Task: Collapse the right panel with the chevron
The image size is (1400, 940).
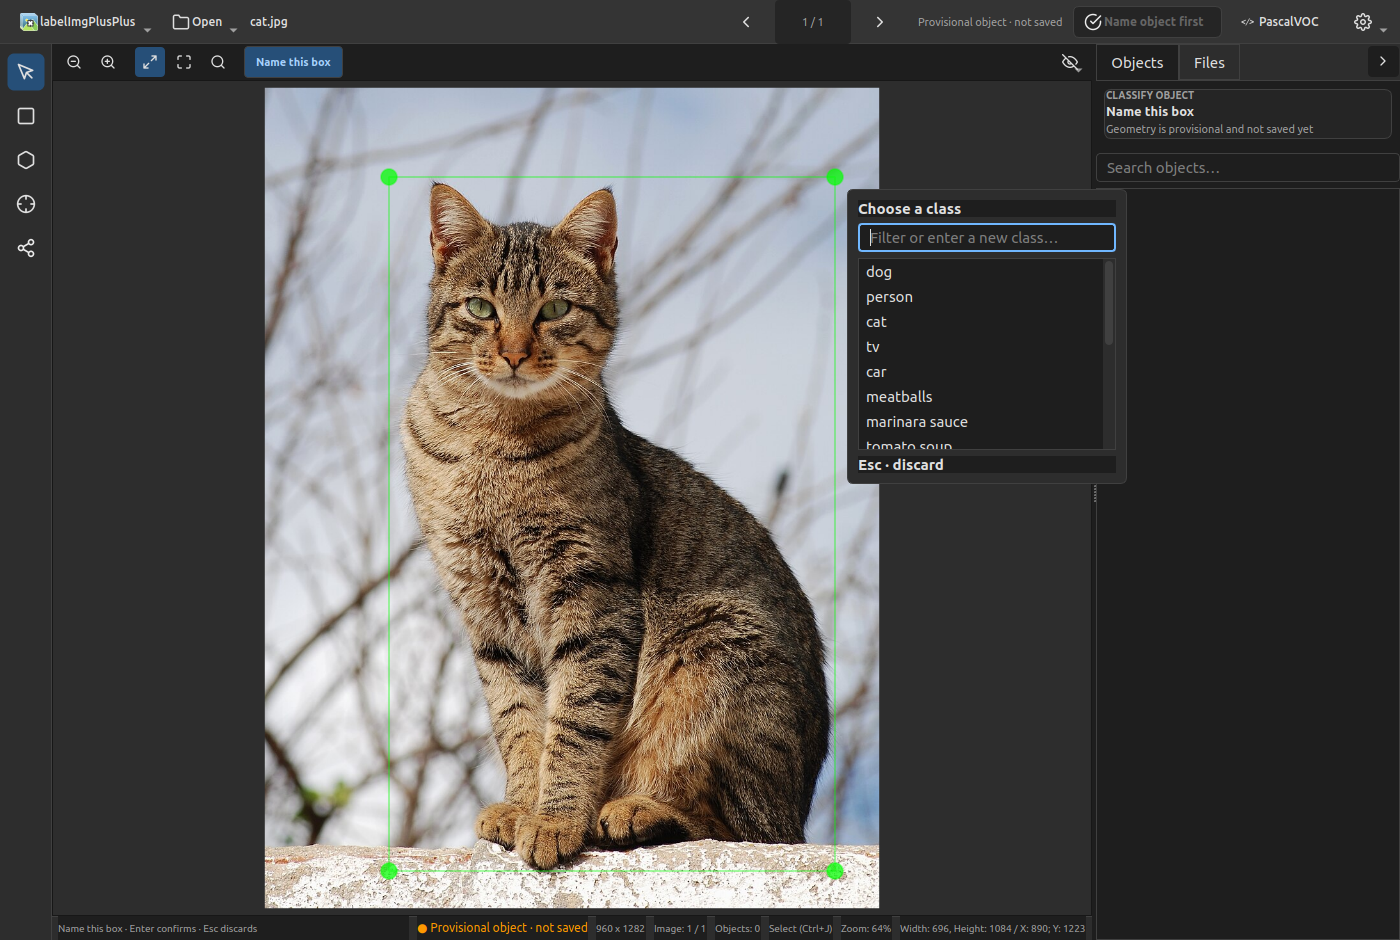Action: [x=1382, y=62]
